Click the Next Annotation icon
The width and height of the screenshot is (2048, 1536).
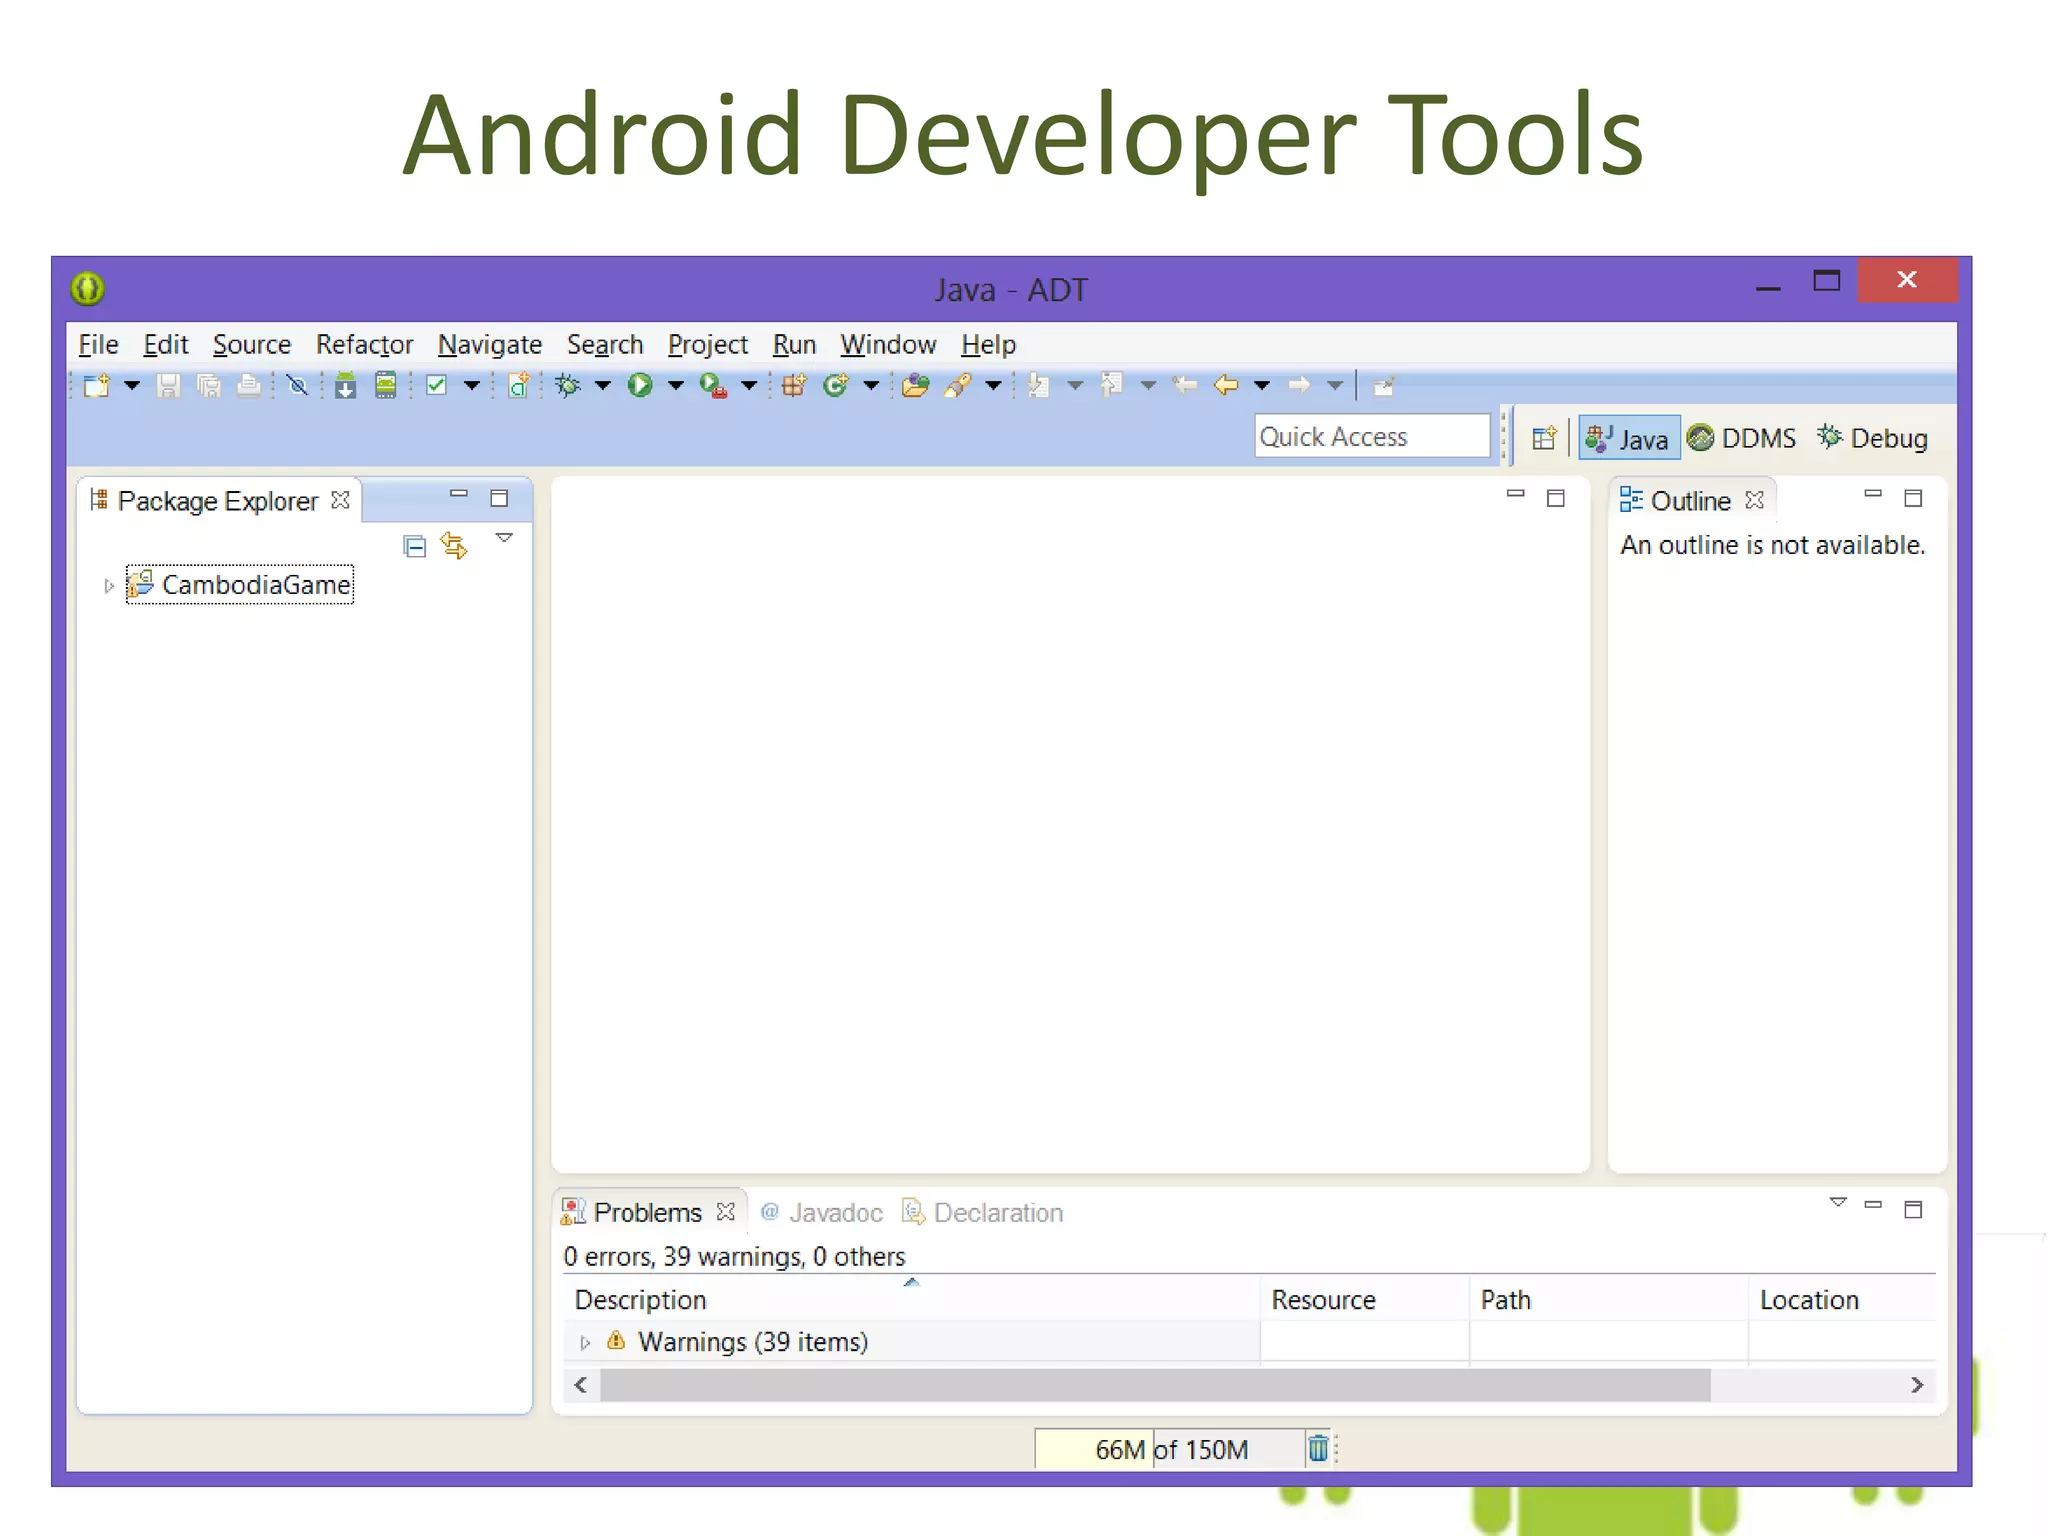(x=1039, y=385)
